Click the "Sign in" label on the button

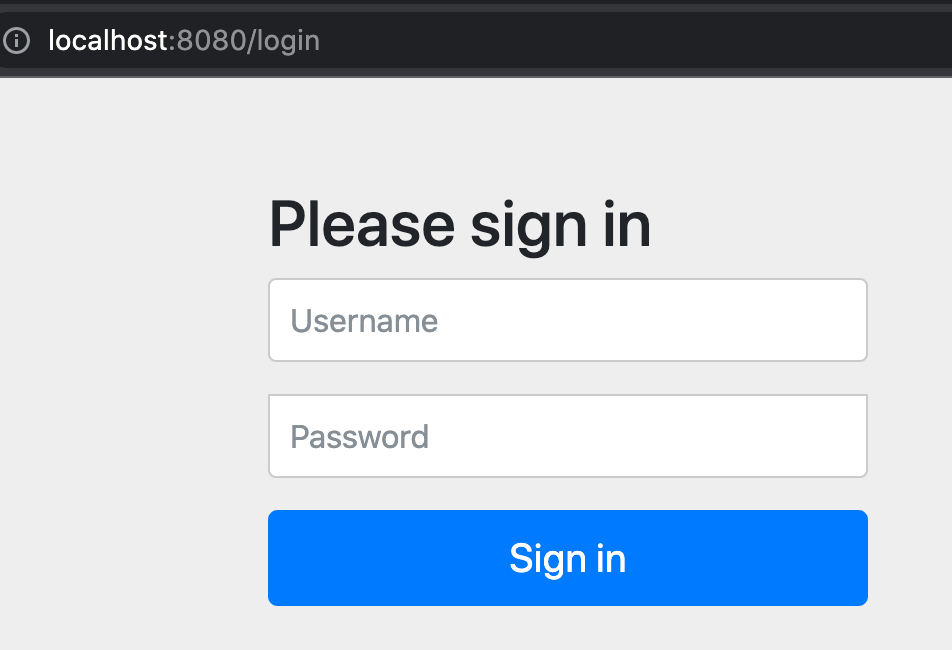(x=567, y=558)
